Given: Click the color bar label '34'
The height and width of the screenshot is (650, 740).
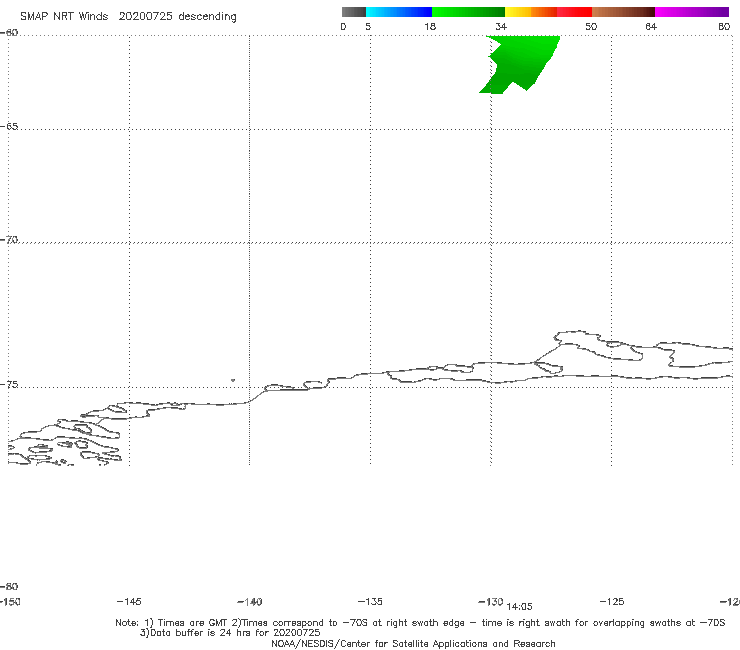Looking at the screenshot, I should pos(501,26).
